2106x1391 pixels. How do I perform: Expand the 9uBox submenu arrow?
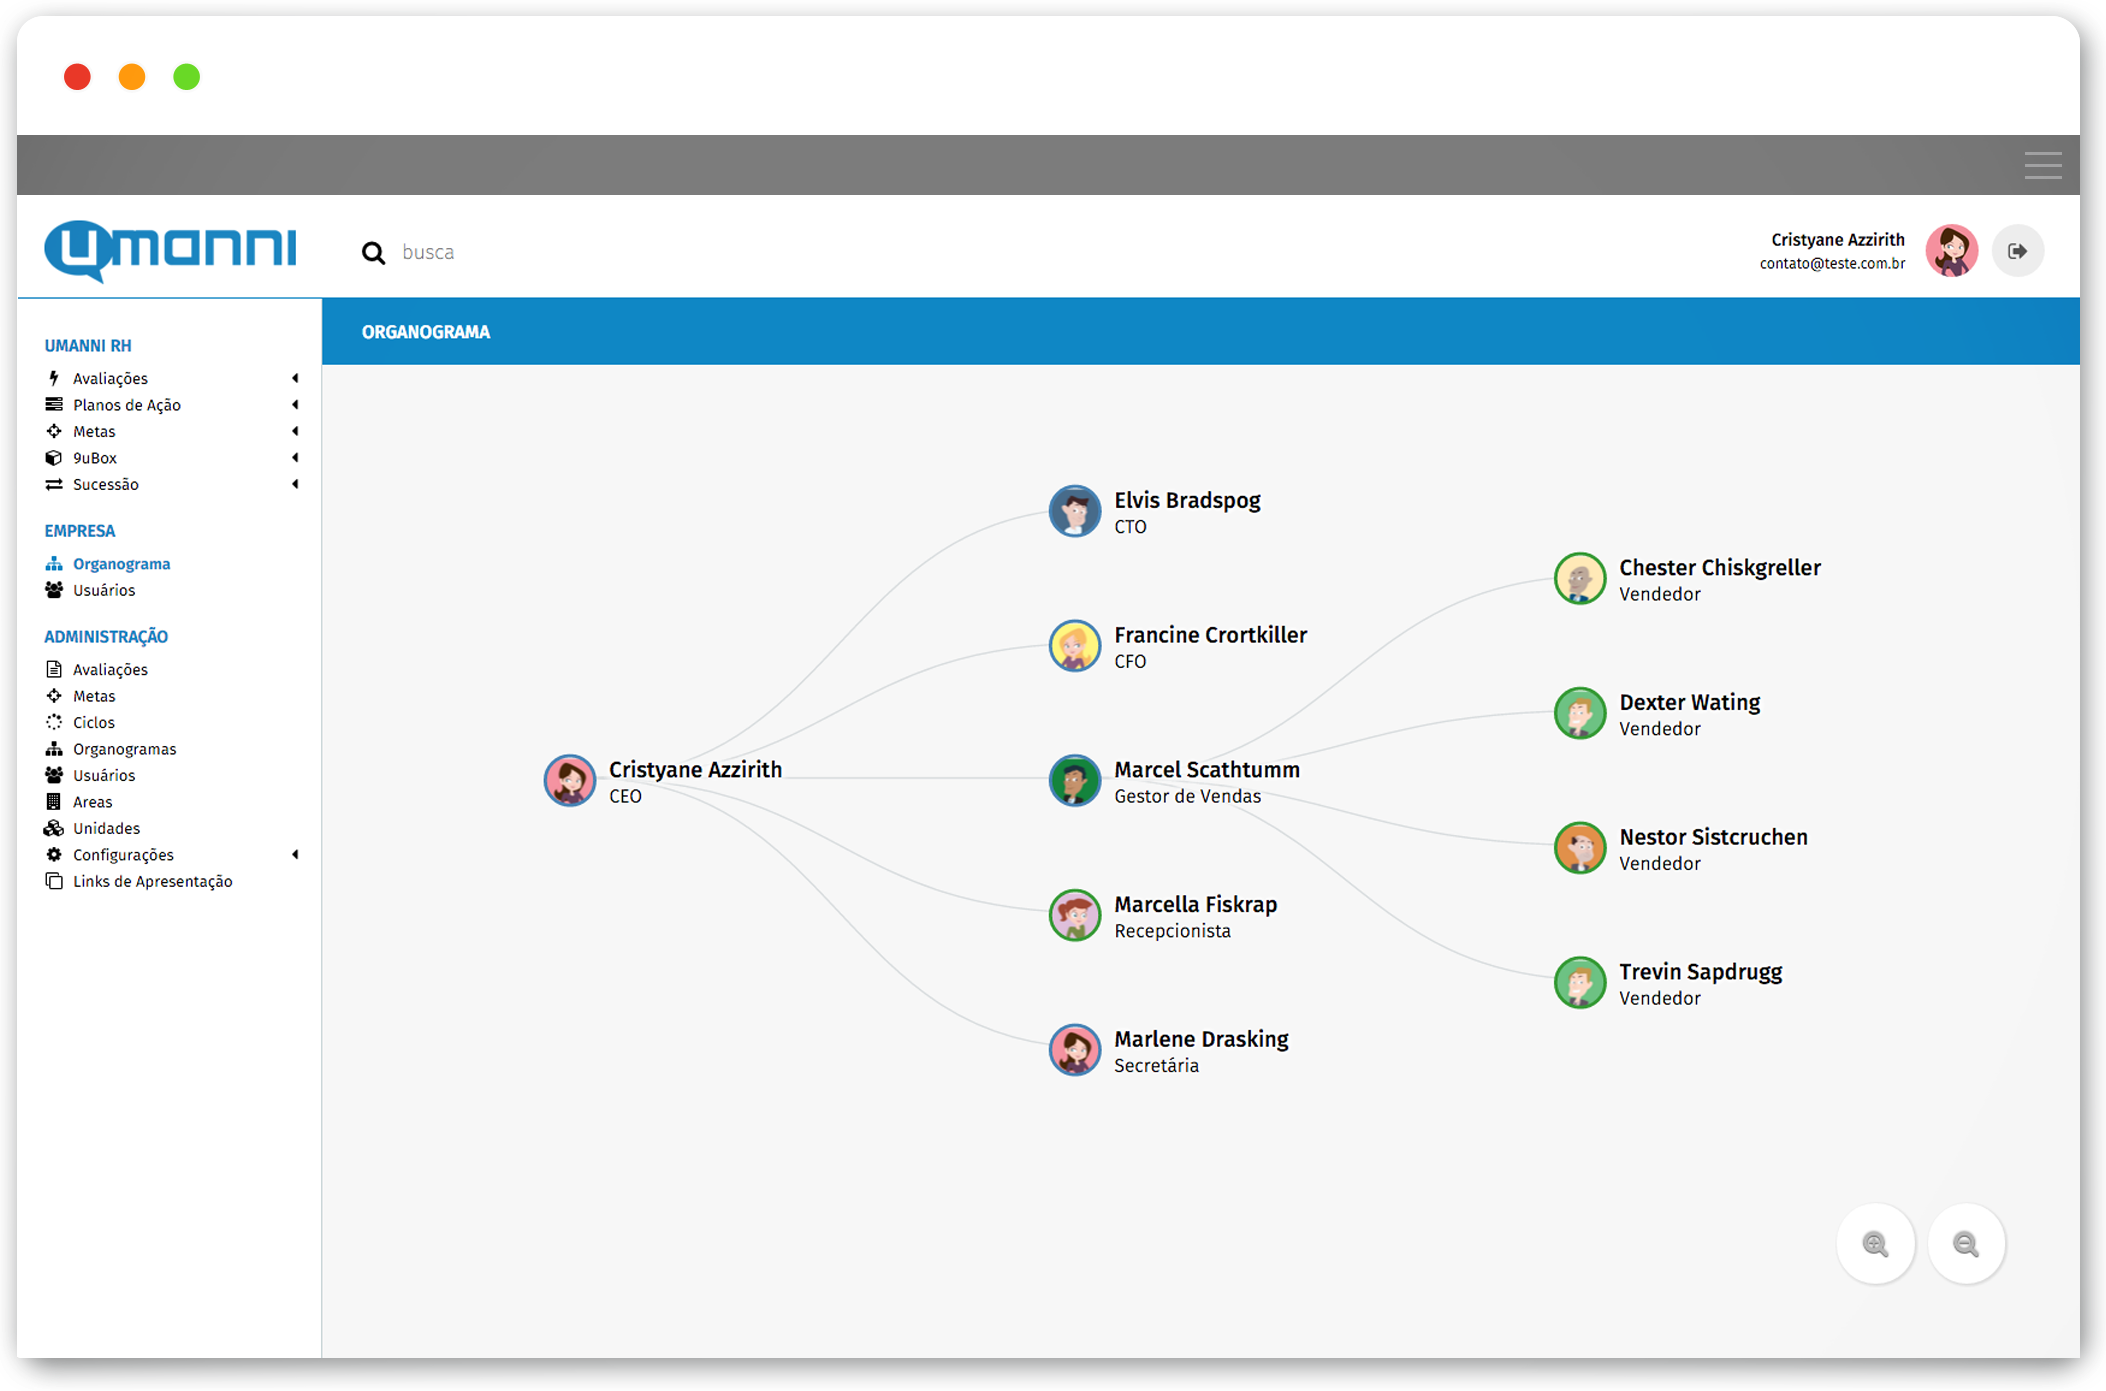coord(295,458)
